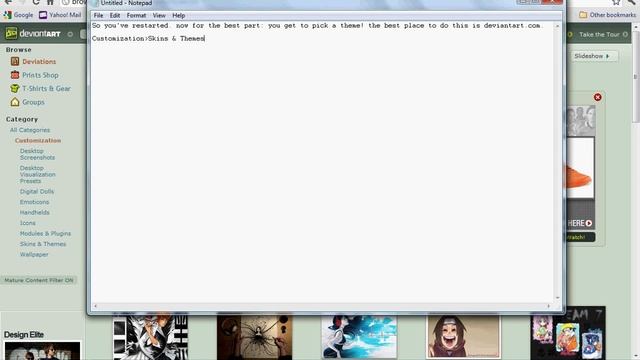This screenshot has height=360, width=640.
Task: Click the browser reload icon
Action: pos(36,2)
